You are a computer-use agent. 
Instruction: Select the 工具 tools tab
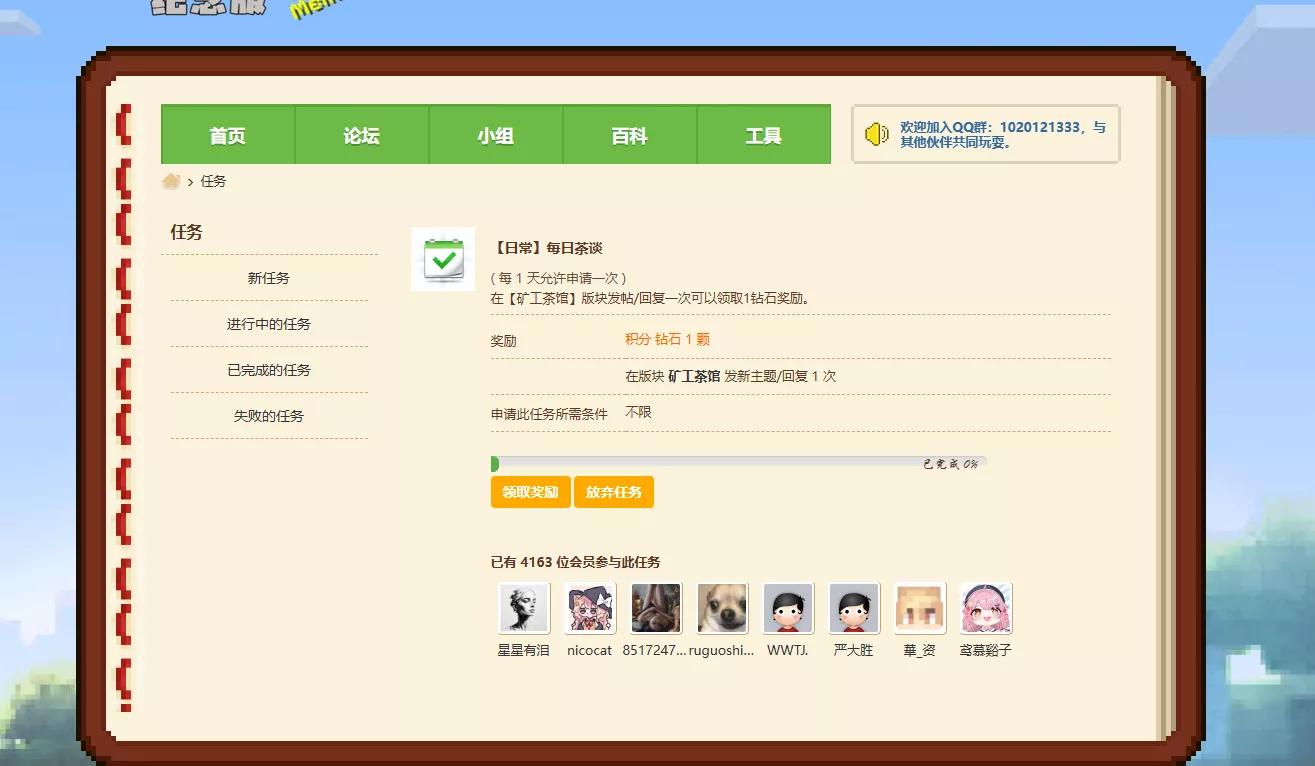click(x=764, y=136)
